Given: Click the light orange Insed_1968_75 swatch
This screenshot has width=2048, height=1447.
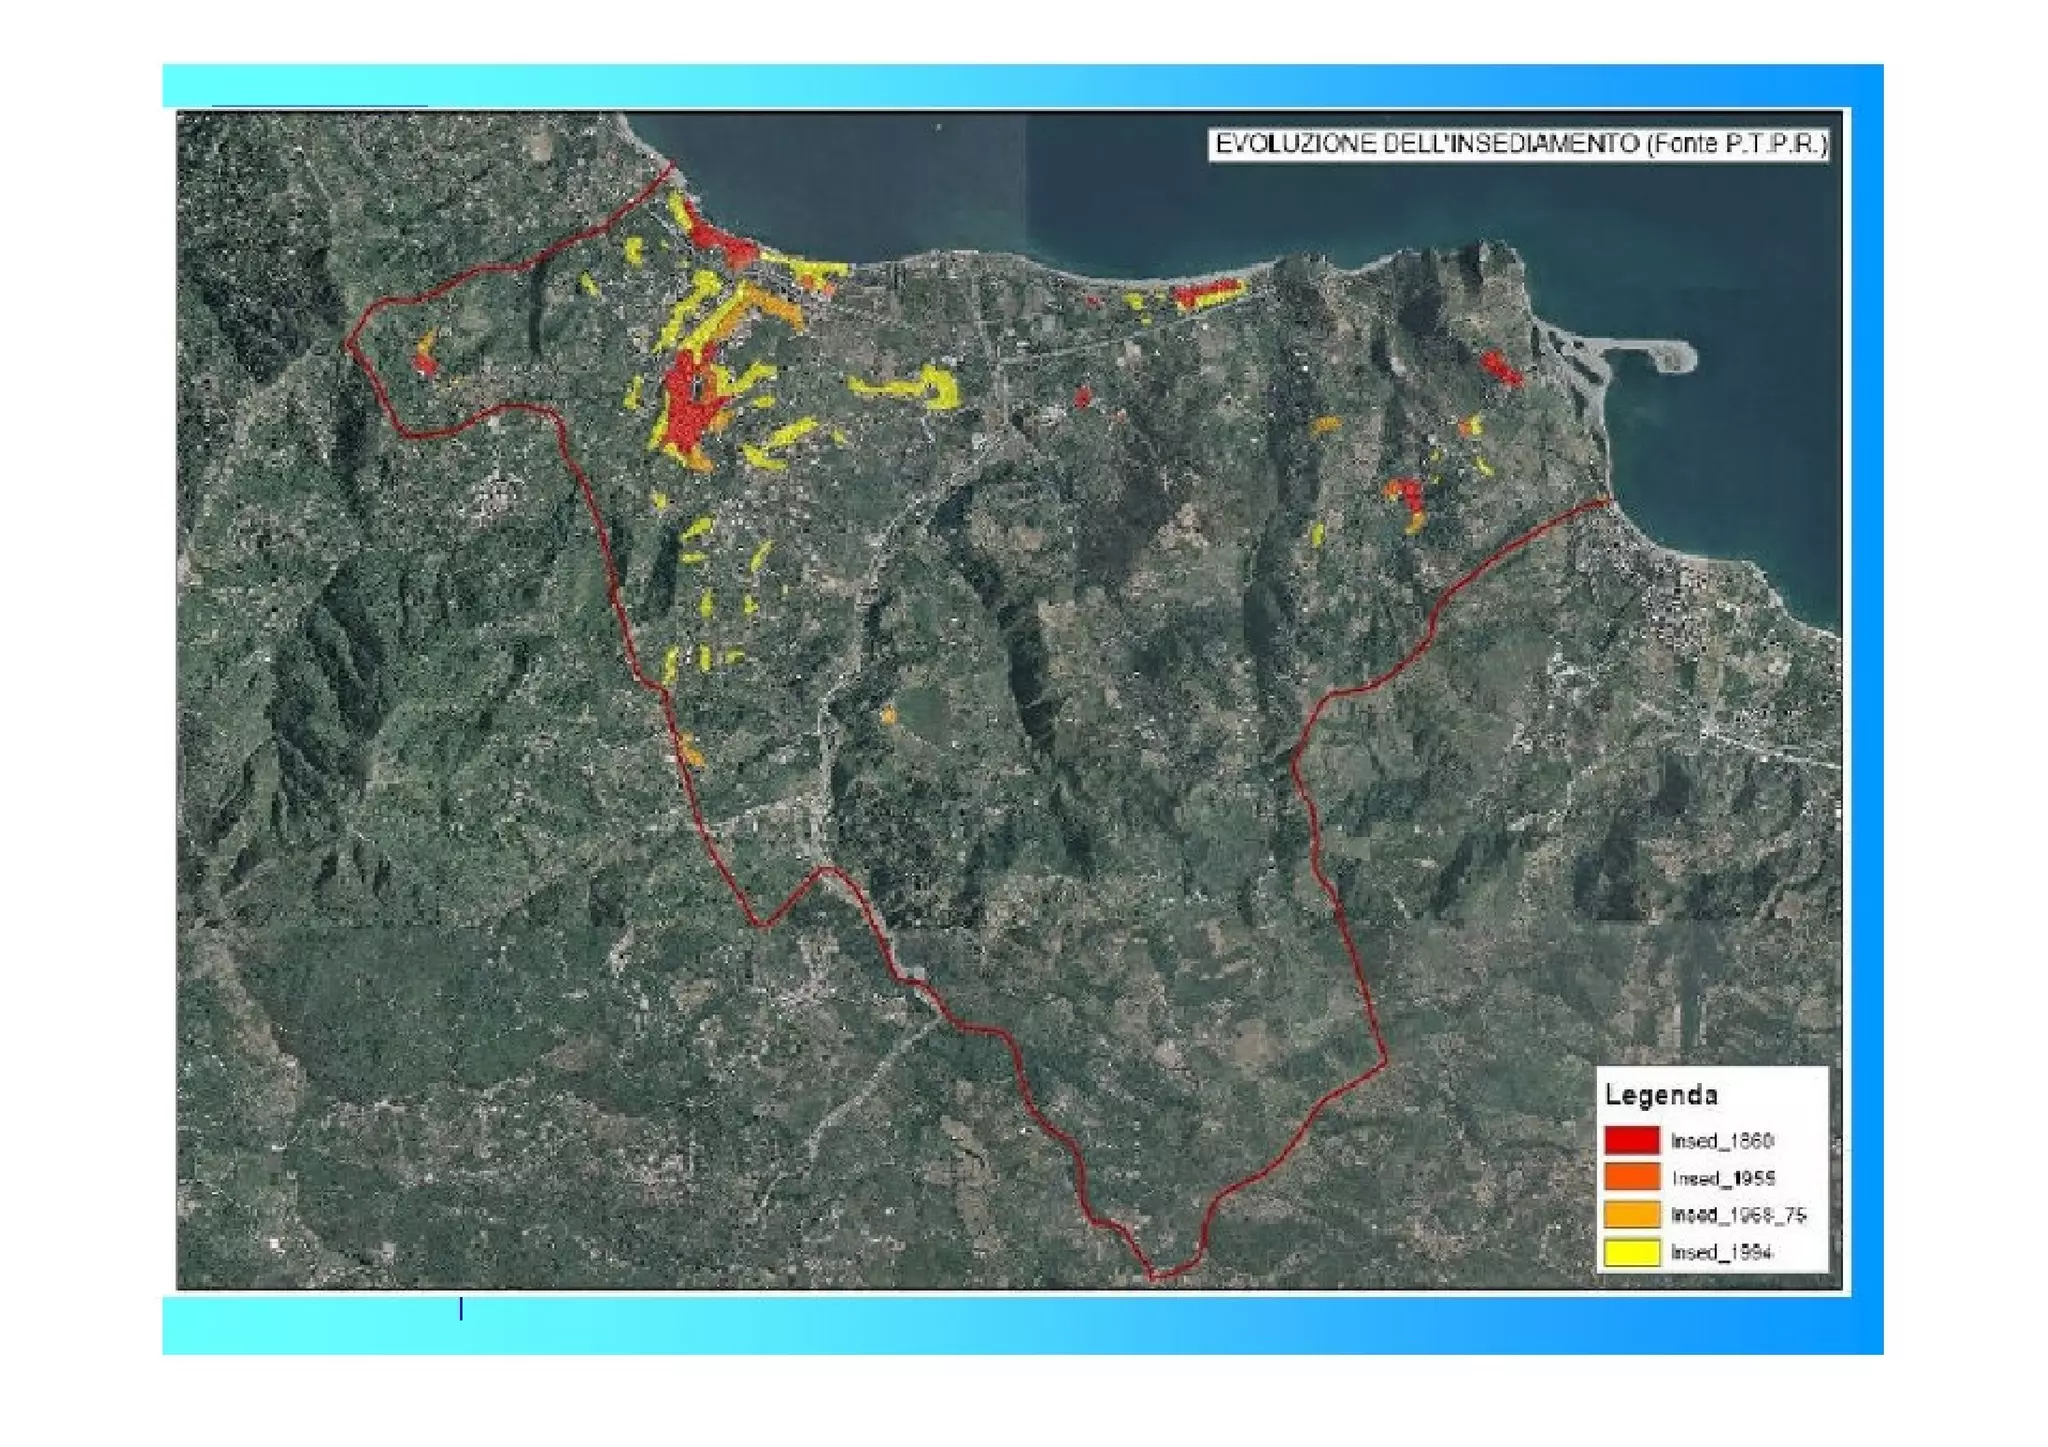Looking at the screenshot, I should coord(1631,1214).
